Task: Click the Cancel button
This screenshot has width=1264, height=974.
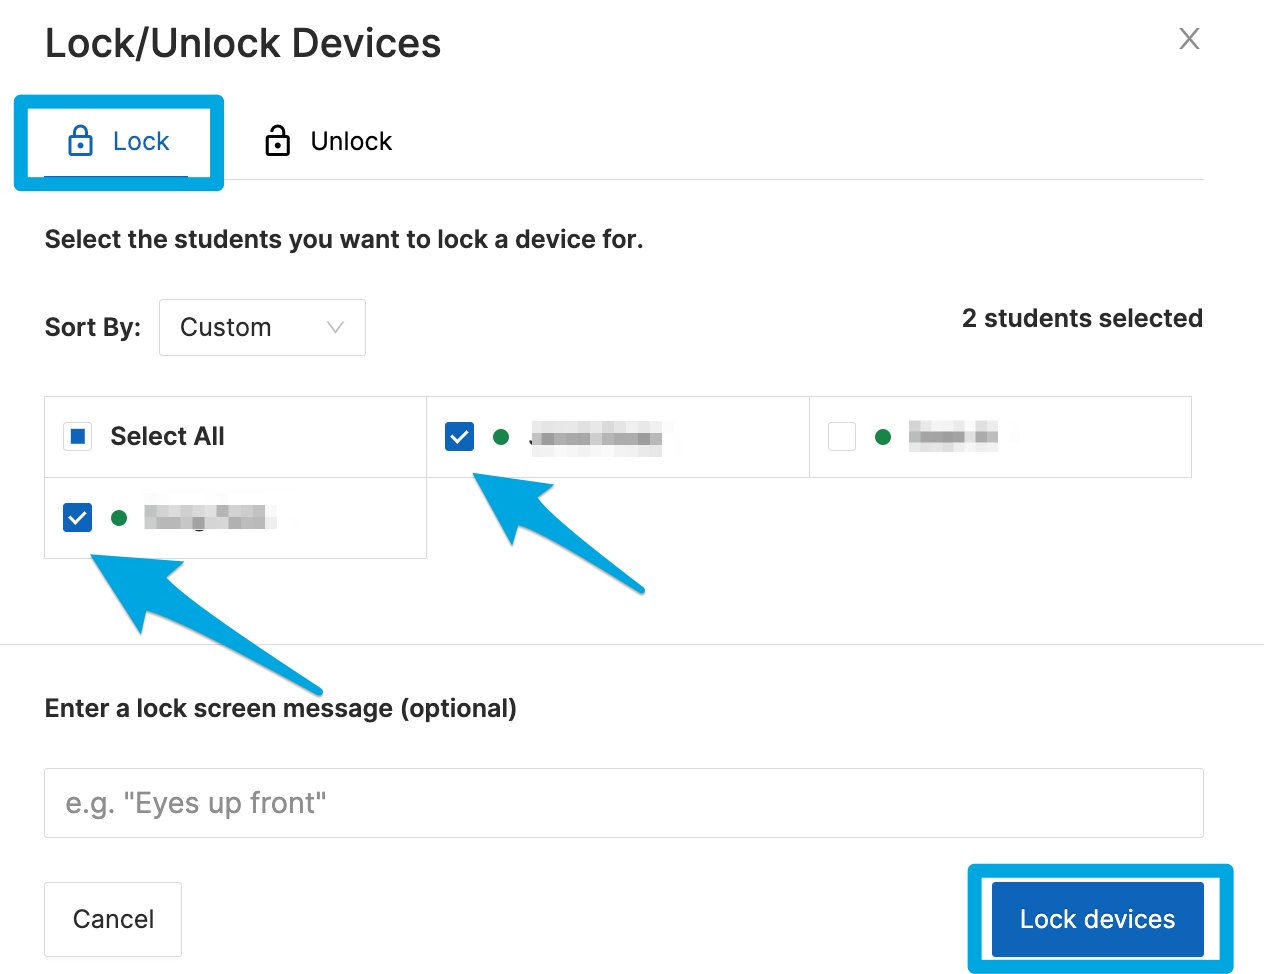Action: point(113,919)
